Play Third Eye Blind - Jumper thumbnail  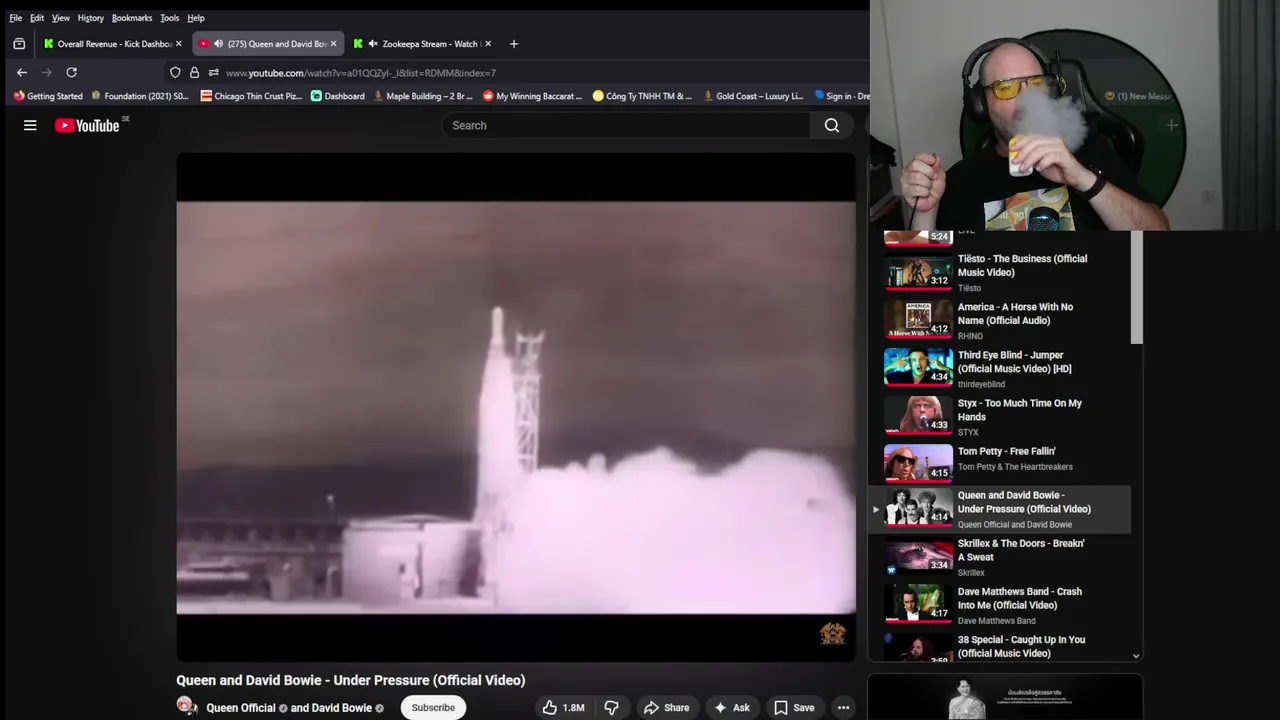[x=918, y=367]
